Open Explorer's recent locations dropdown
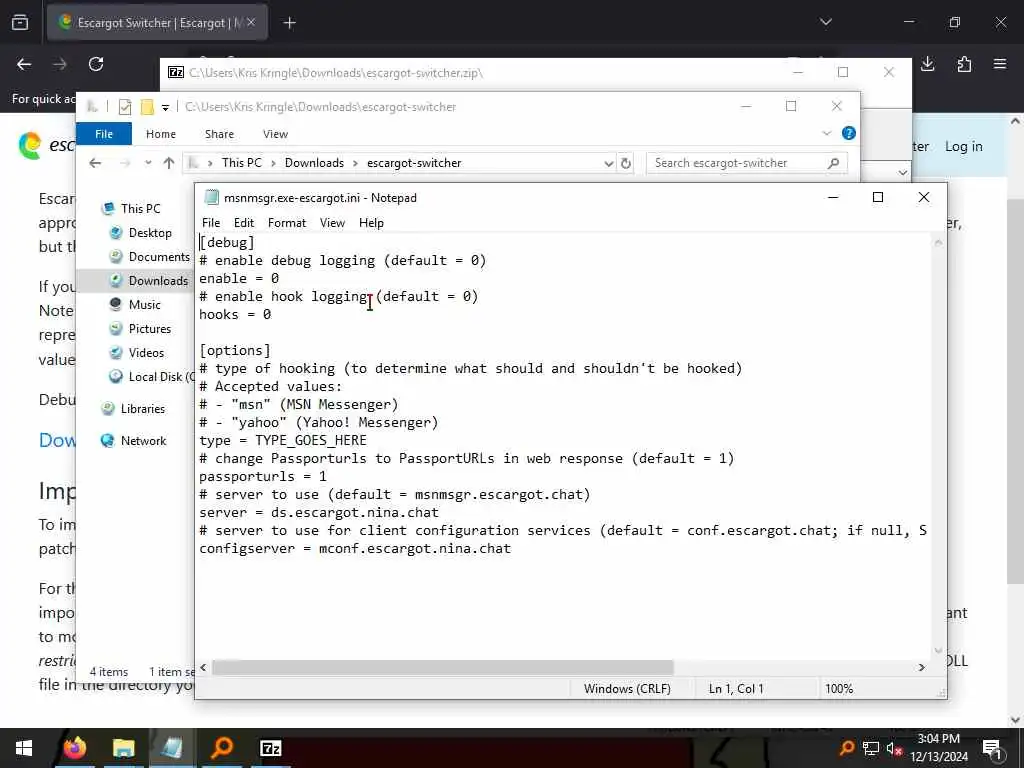The height and width of the screenshot is (768, 1024). (148, 163)
